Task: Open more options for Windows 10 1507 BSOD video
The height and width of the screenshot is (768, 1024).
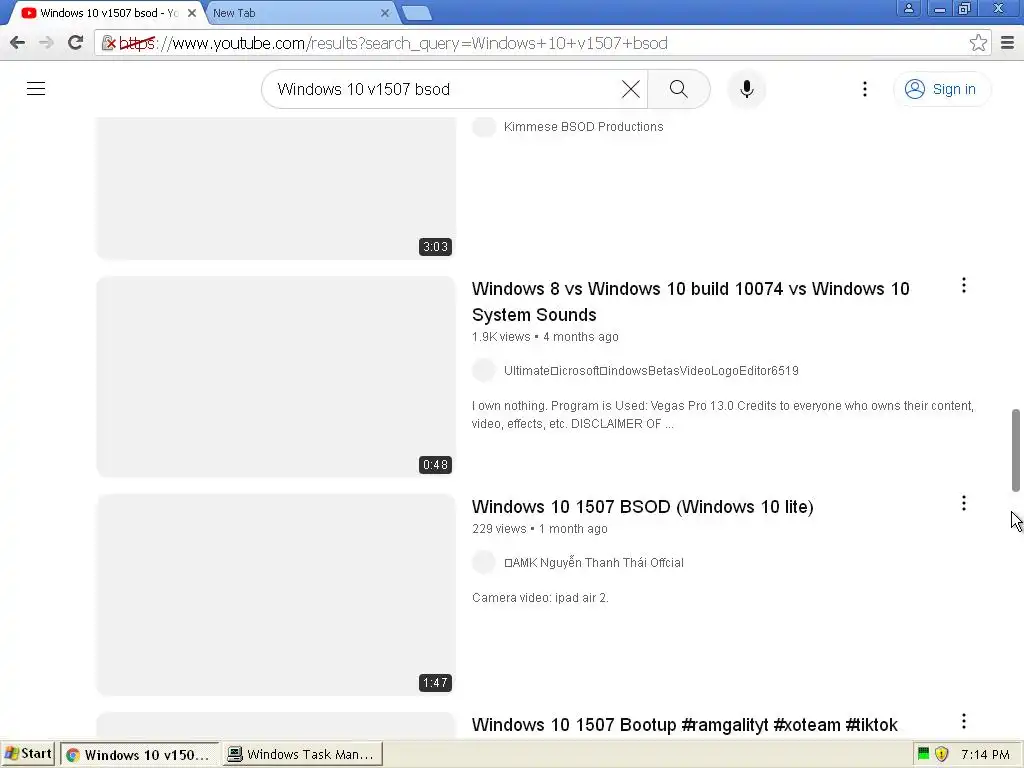Action: point(964,504)
